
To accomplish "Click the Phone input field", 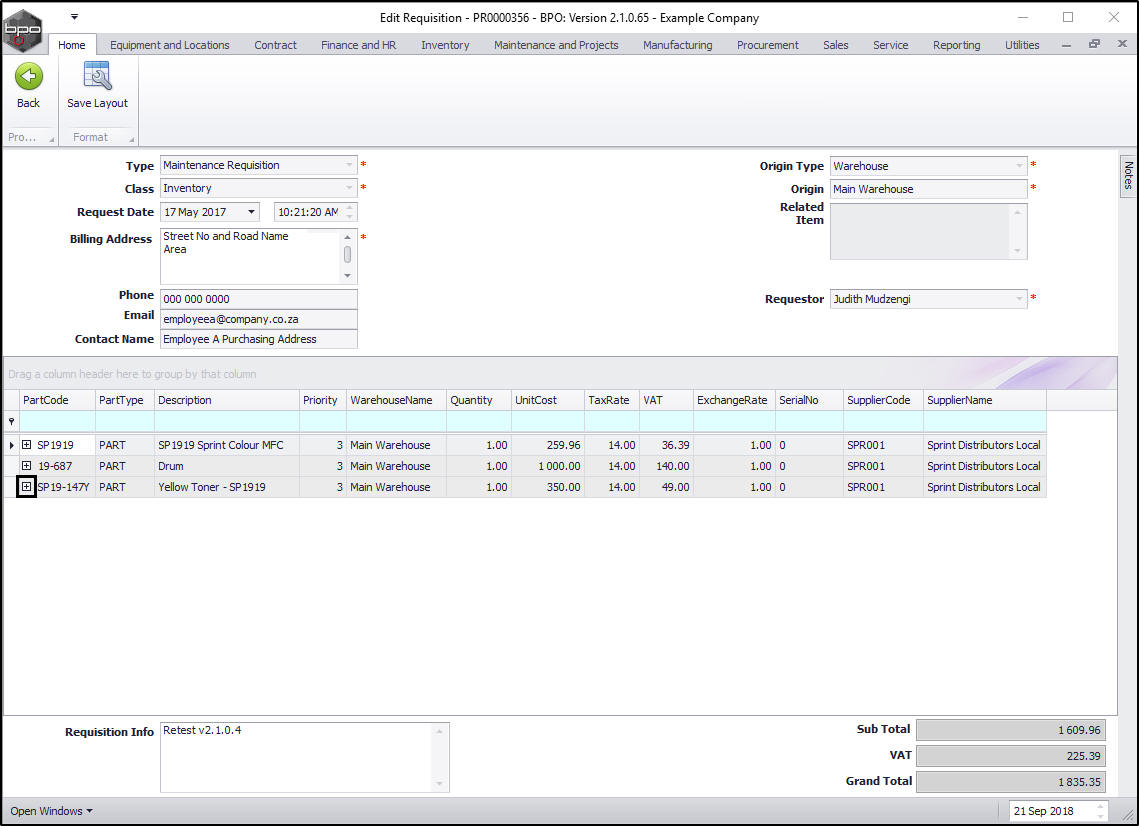I will pos(259,299).
